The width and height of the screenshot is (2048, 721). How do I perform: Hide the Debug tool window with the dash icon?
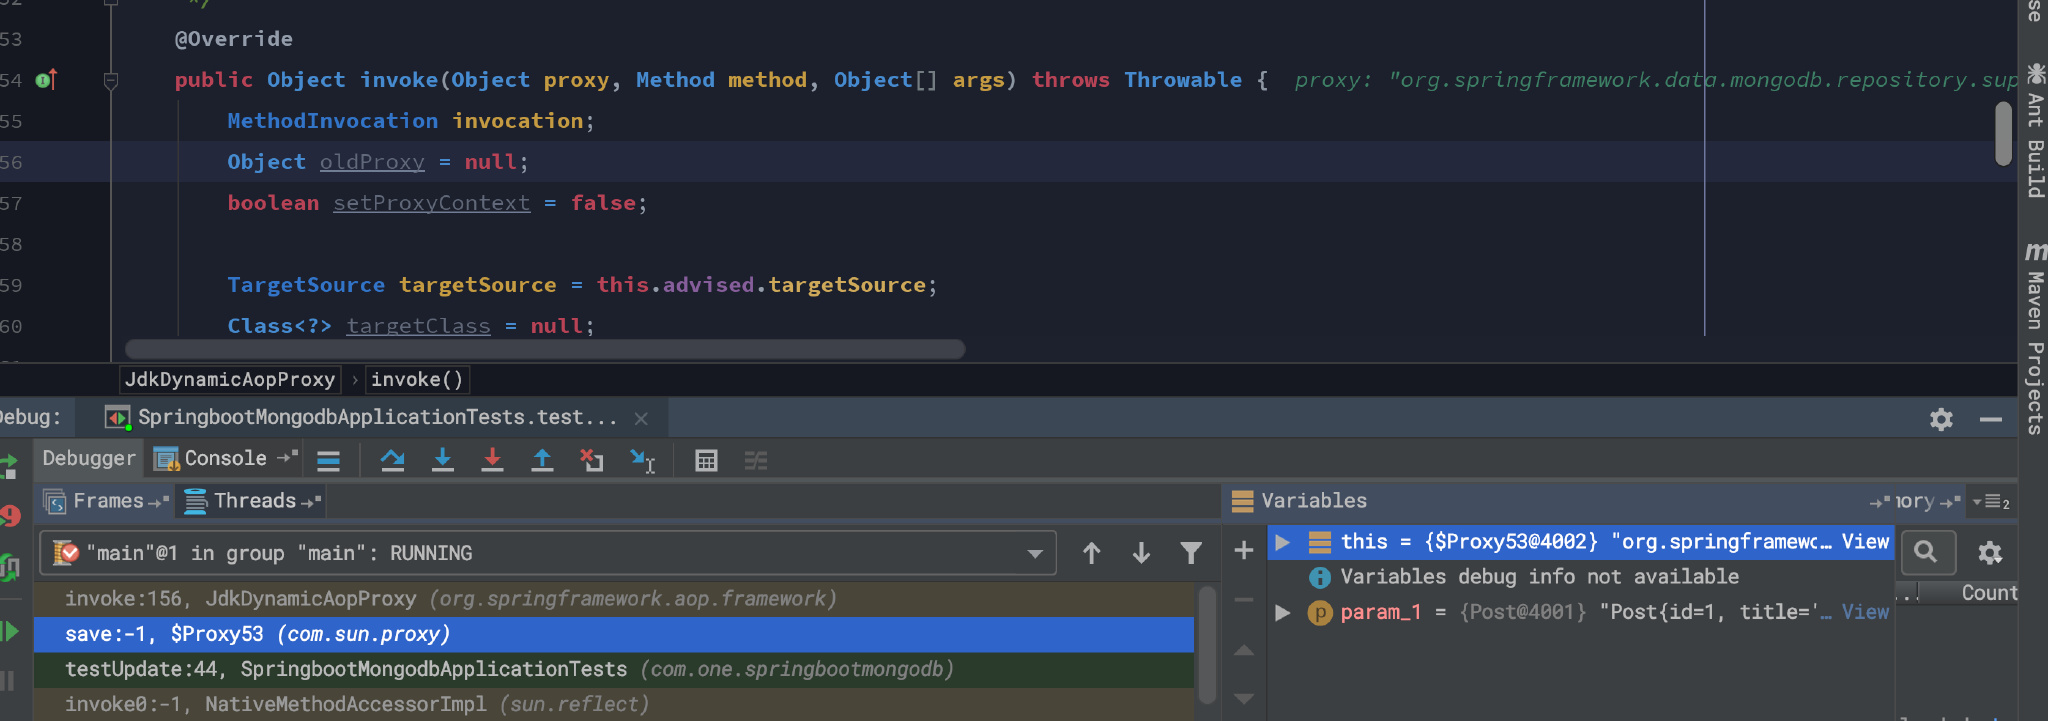click(1991, 419)
